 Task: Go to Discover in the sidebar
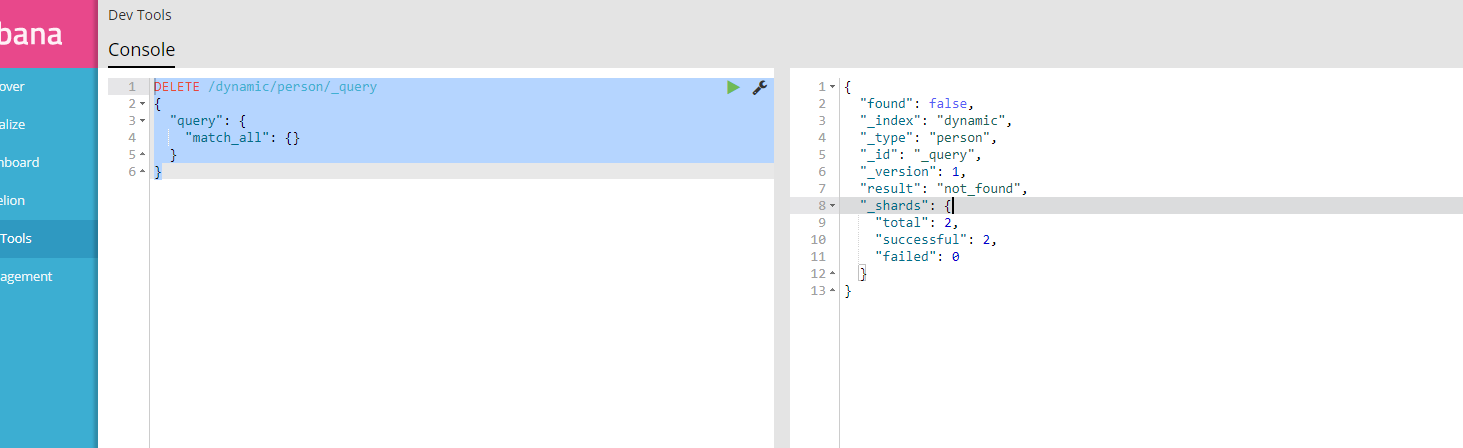click(x=48, y=87)
